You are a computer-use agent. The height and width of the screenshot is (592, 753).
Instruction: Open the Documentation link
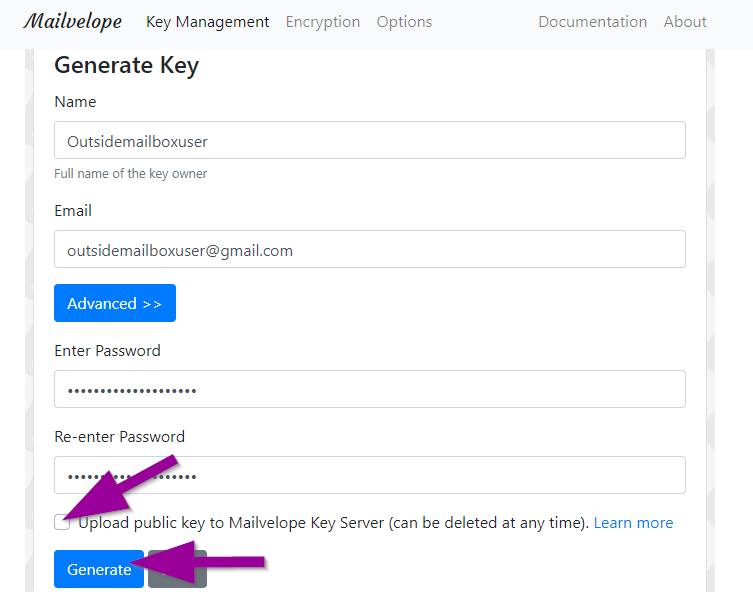(592, 22)
